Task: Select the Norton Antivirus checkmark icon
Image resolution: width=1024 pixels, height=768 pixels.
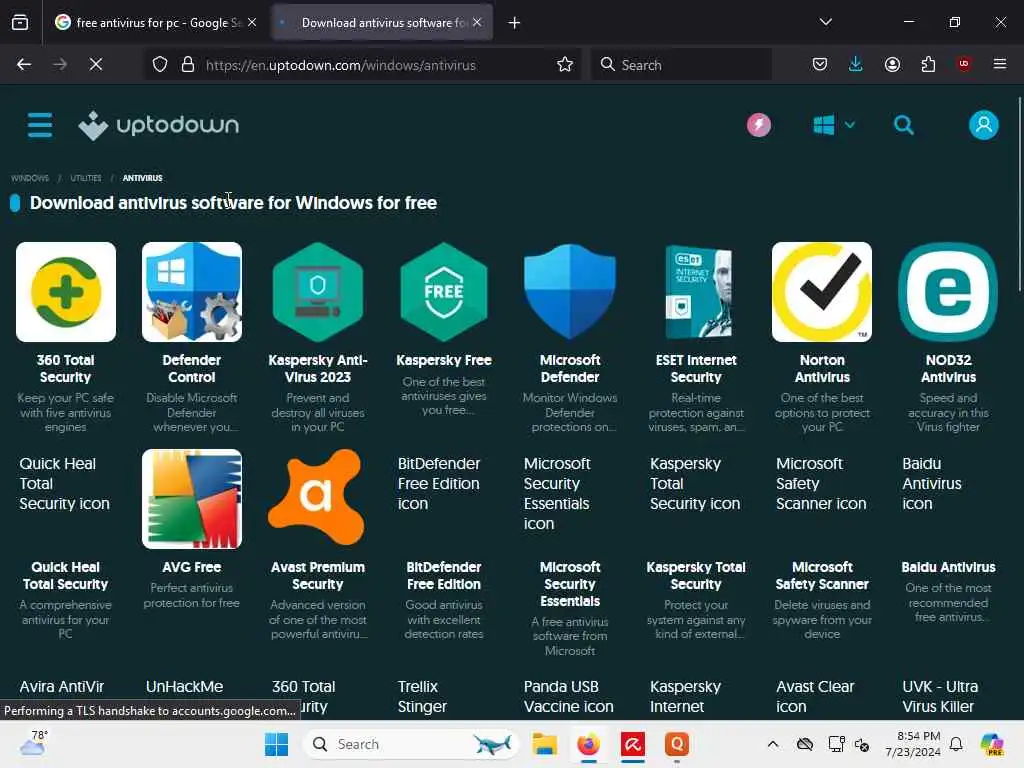Action: click(822, 292)
